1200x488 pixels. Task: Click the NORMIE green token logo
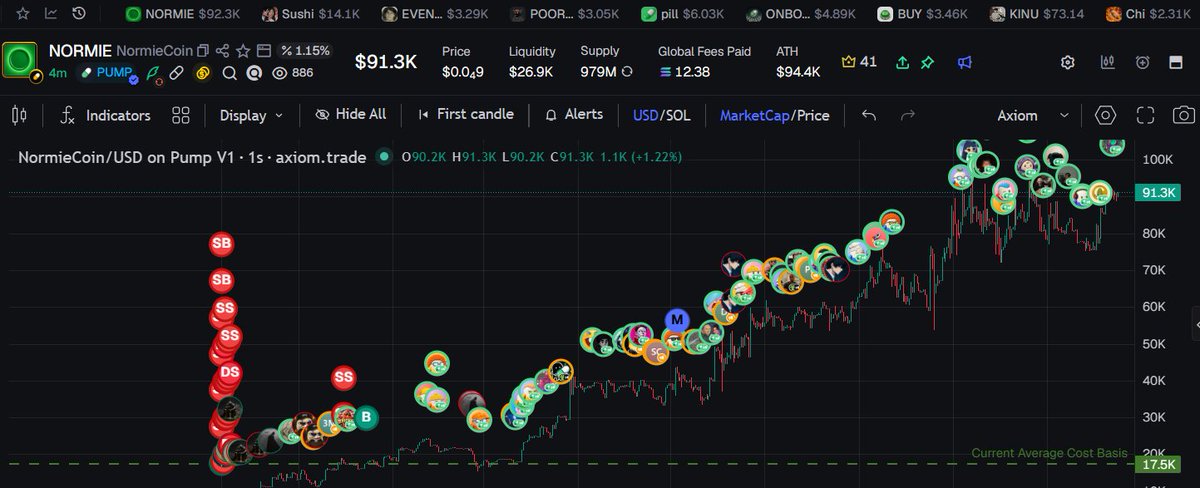[20, 61]
